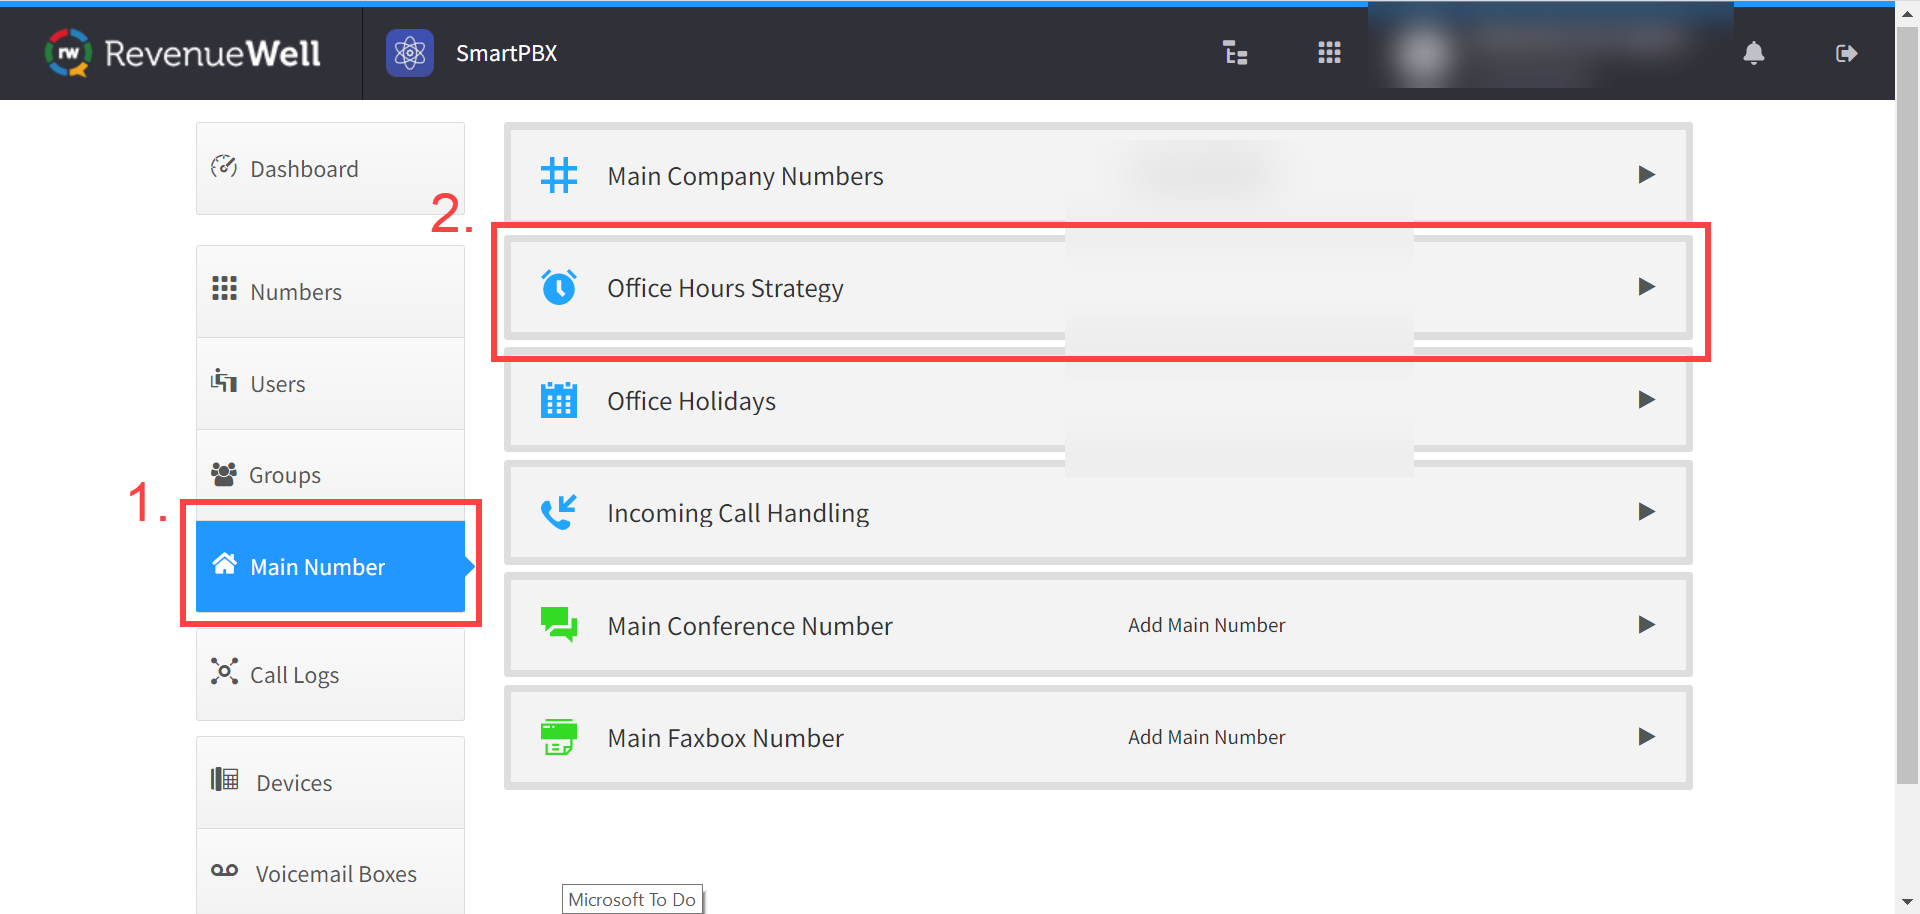Click the Main Conference Number label
The width and height of the screenshot is (1920, 914).
750,626
